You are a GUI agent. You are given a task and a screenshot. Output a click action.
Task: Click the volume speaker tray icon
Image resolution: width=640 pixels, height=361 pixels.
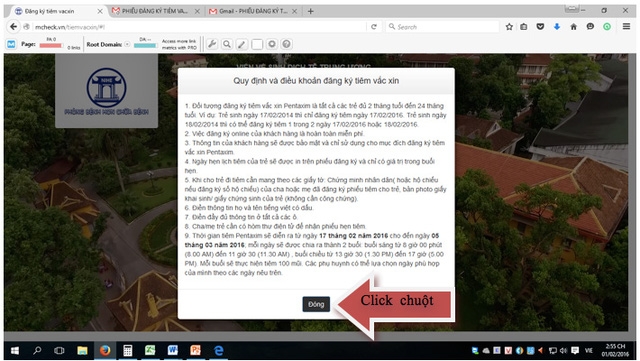click(x=564, y=350)
